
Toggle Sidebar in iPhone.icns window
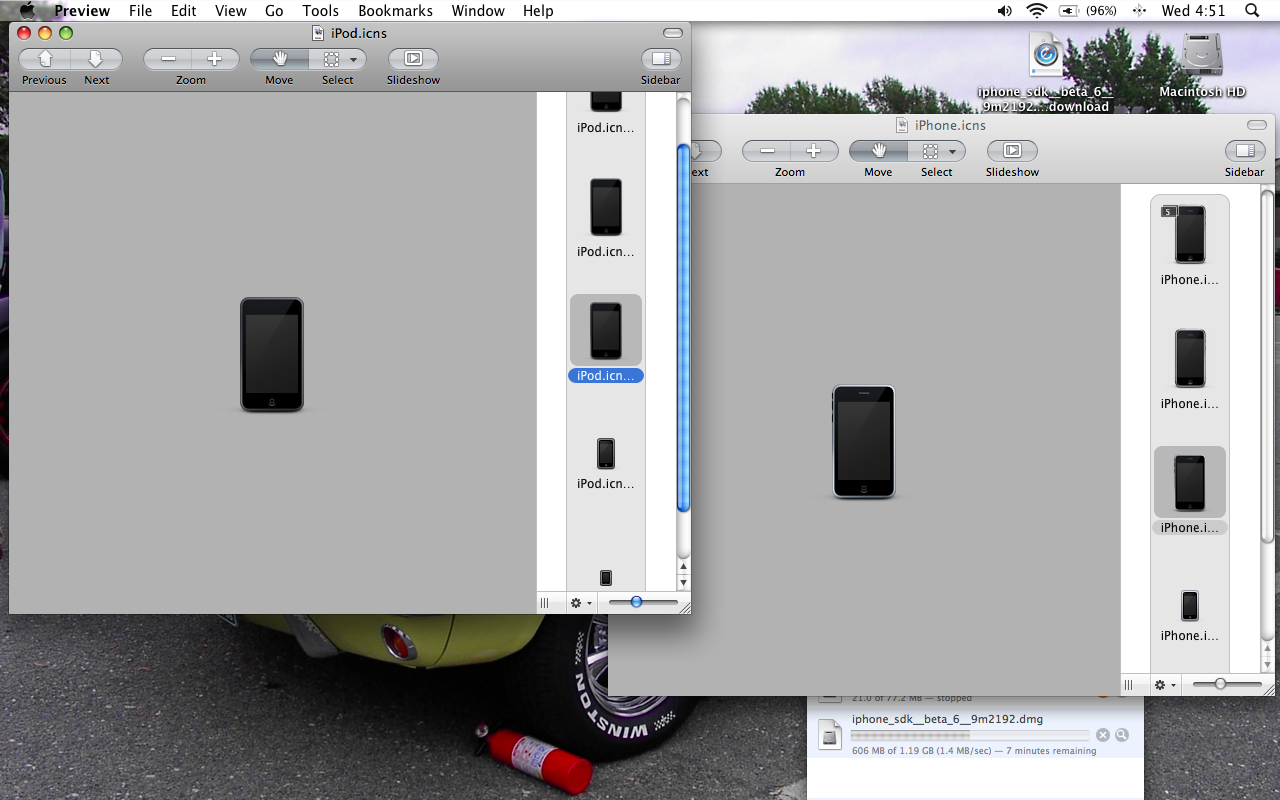(x=1245, y=151)
